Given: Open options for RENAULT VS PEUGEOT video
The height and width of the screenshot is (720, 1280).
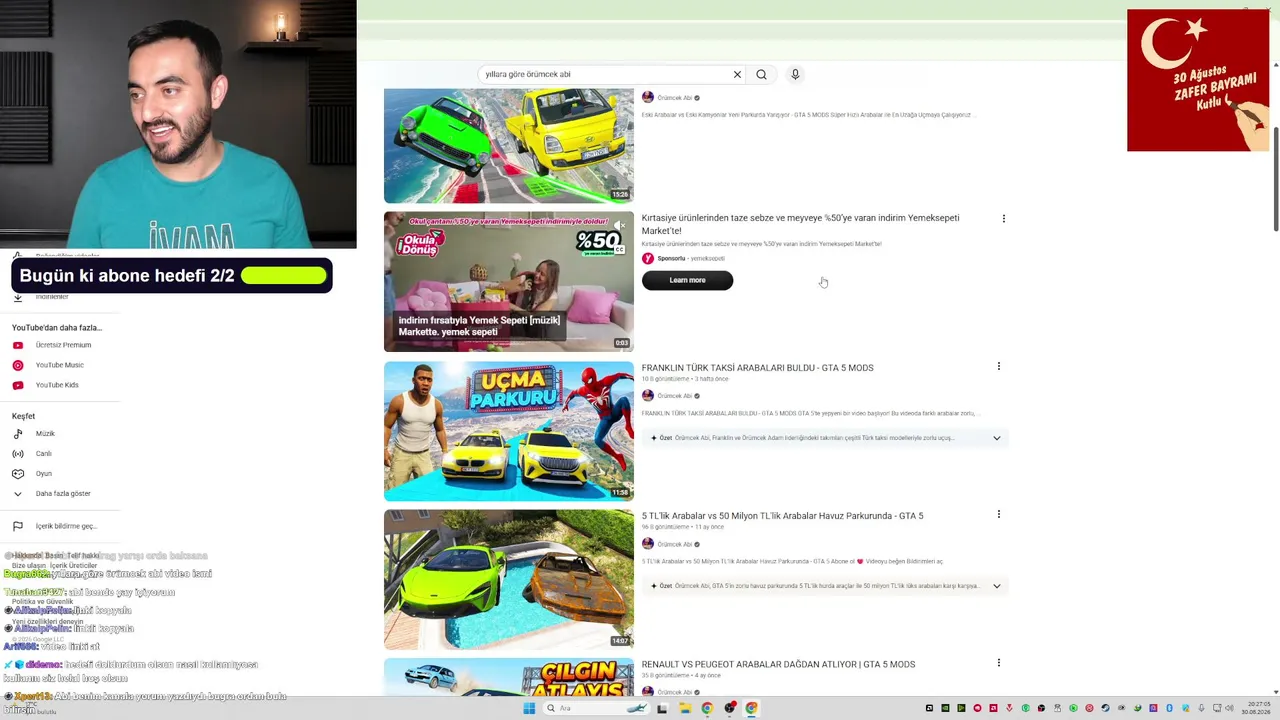Looking at the screenshot, I should (x=998, y=662).
